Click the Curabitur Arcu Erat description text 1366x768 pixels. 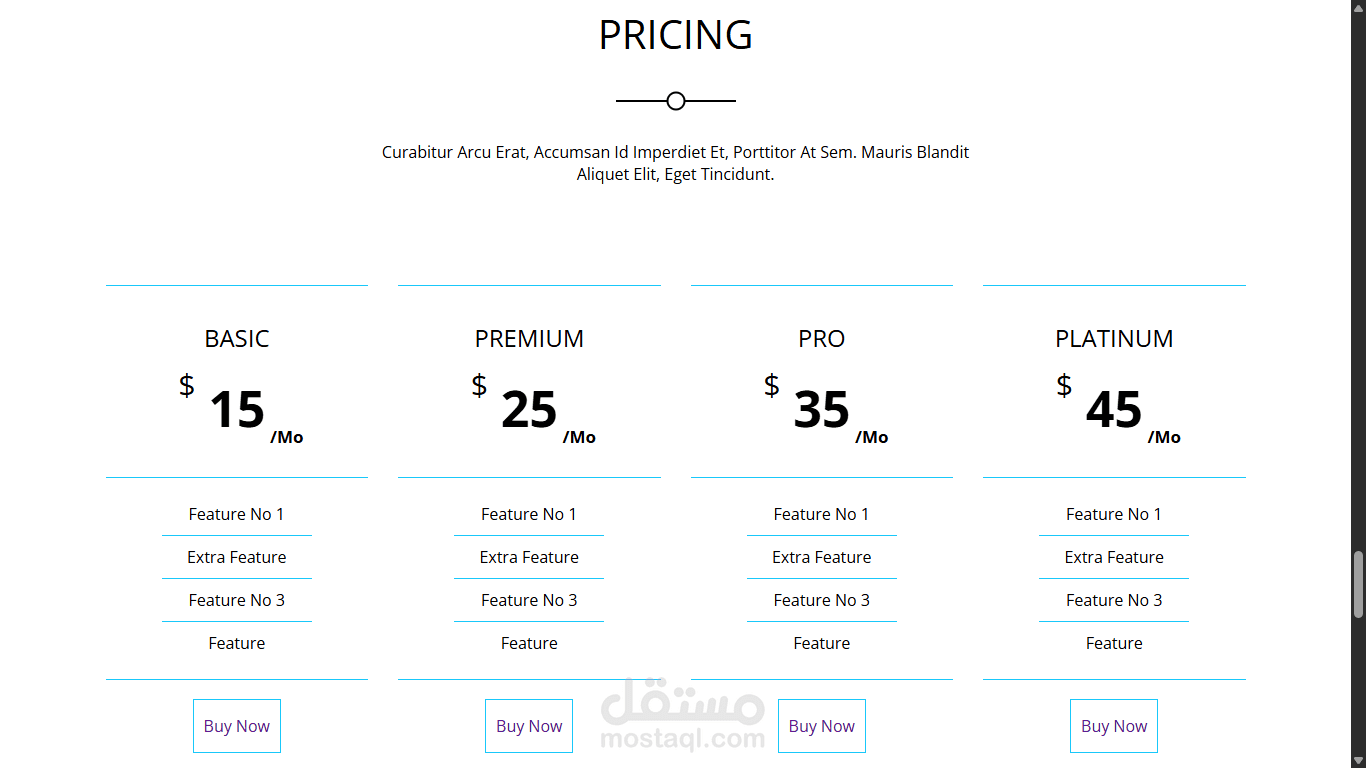click(x=676, y=163)
